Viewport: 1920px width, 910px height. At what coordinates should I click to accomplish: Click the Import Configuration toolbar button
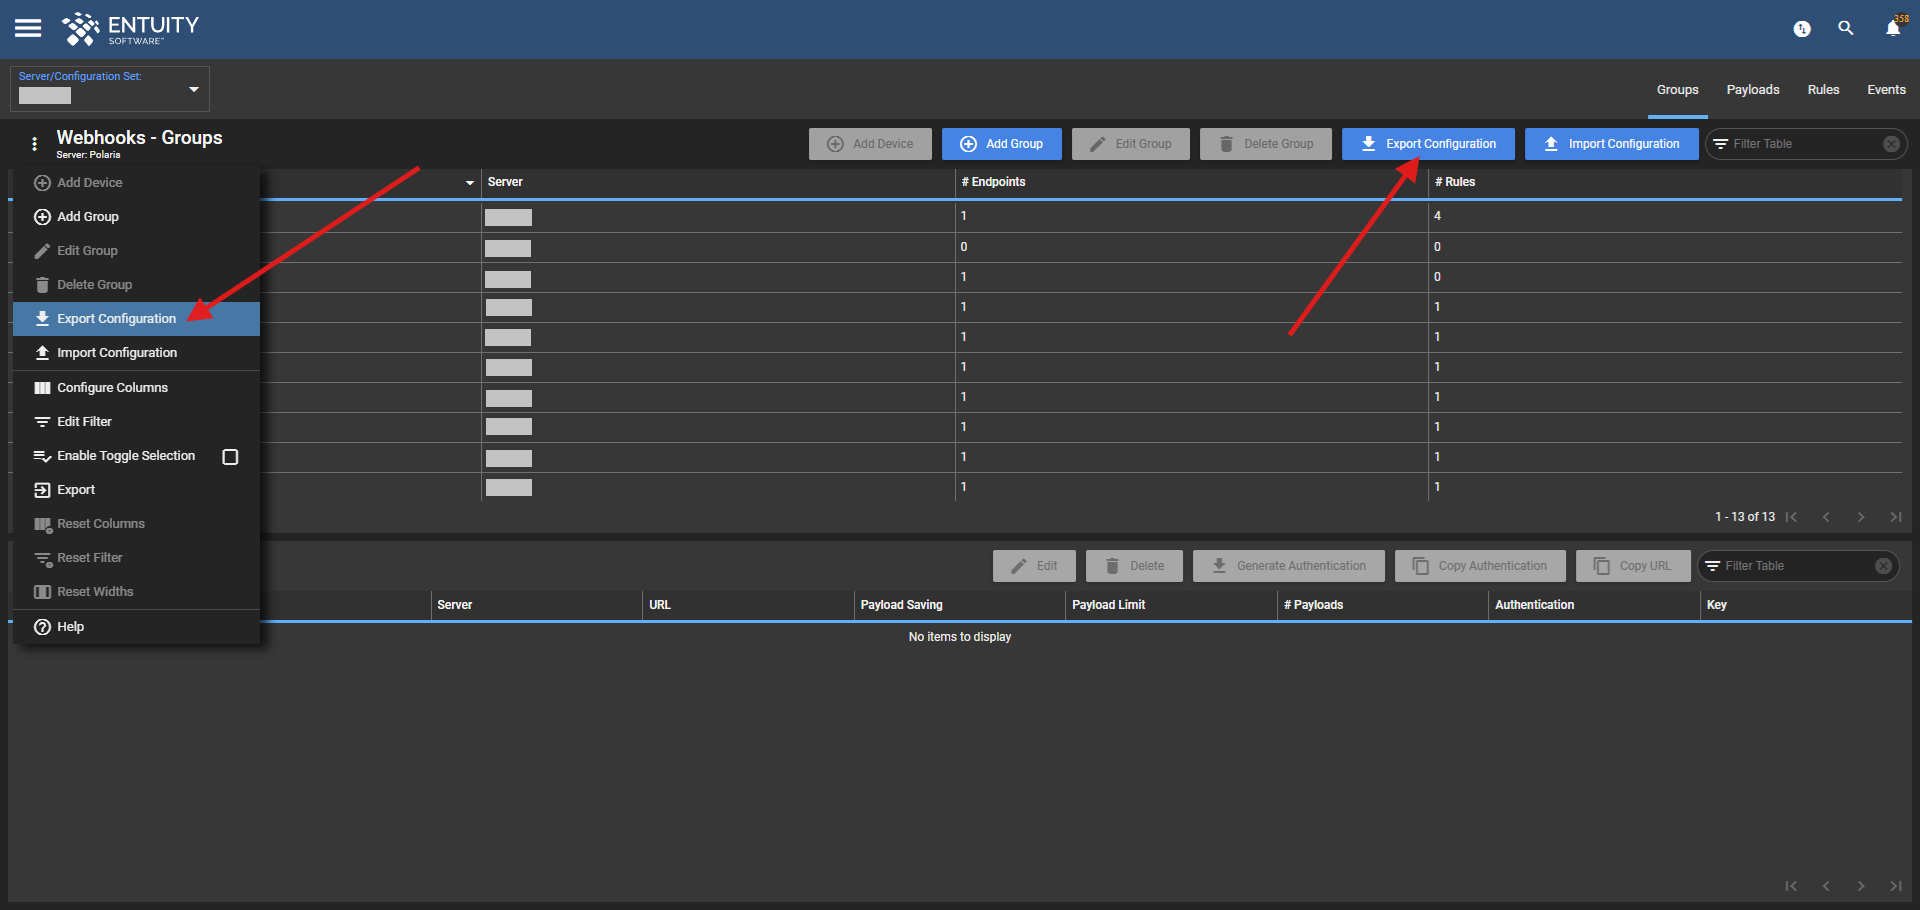coord(1612,144)
